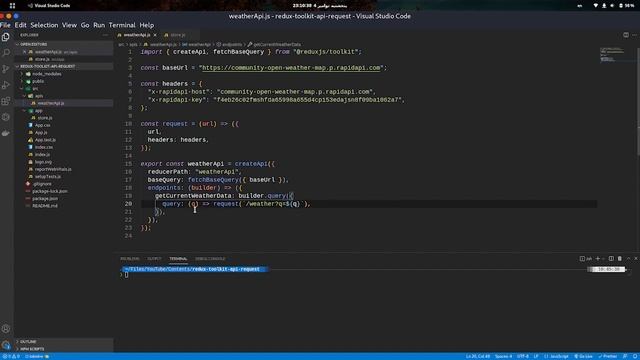Open Explorer panel More Actions ellipsis

tap(105, 35)
